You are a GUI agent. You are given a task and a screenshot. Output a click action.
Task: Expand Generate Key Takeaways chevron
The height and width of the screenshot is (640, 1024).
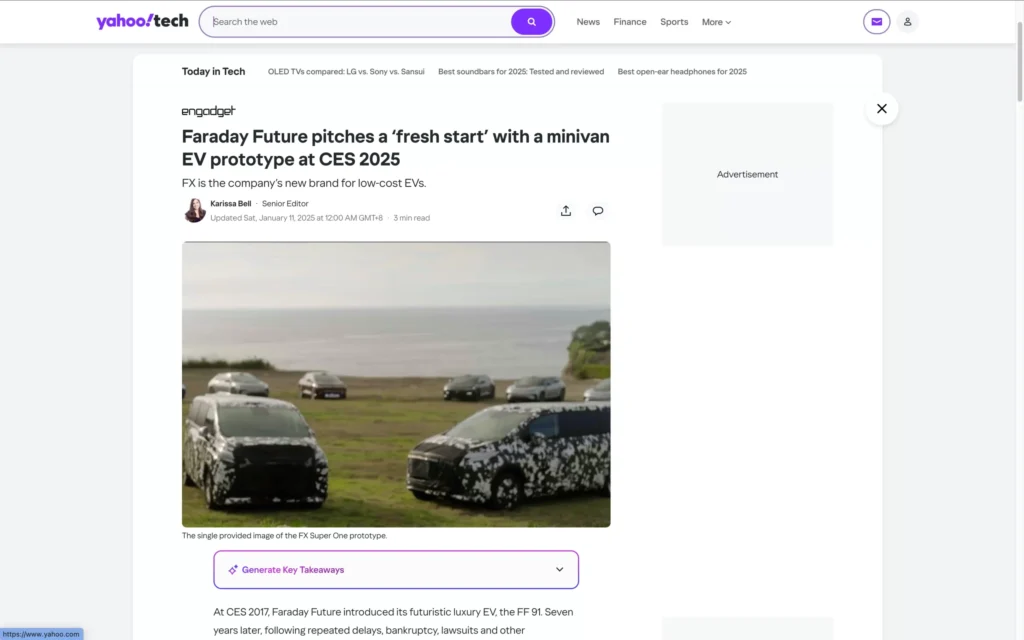559,570
